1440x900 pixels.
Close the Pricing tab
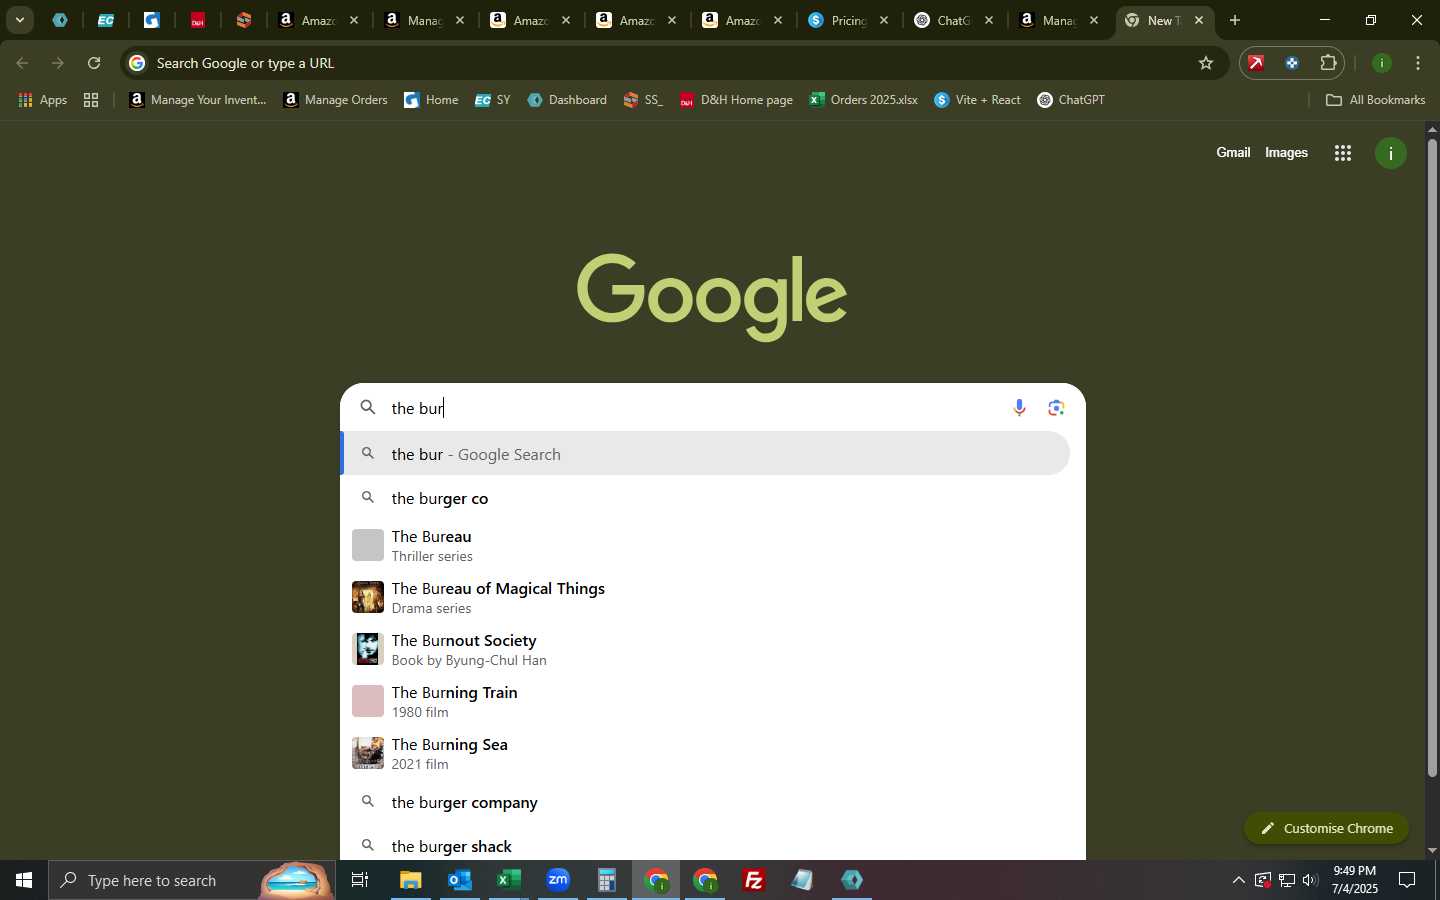(x=883, y=20)
